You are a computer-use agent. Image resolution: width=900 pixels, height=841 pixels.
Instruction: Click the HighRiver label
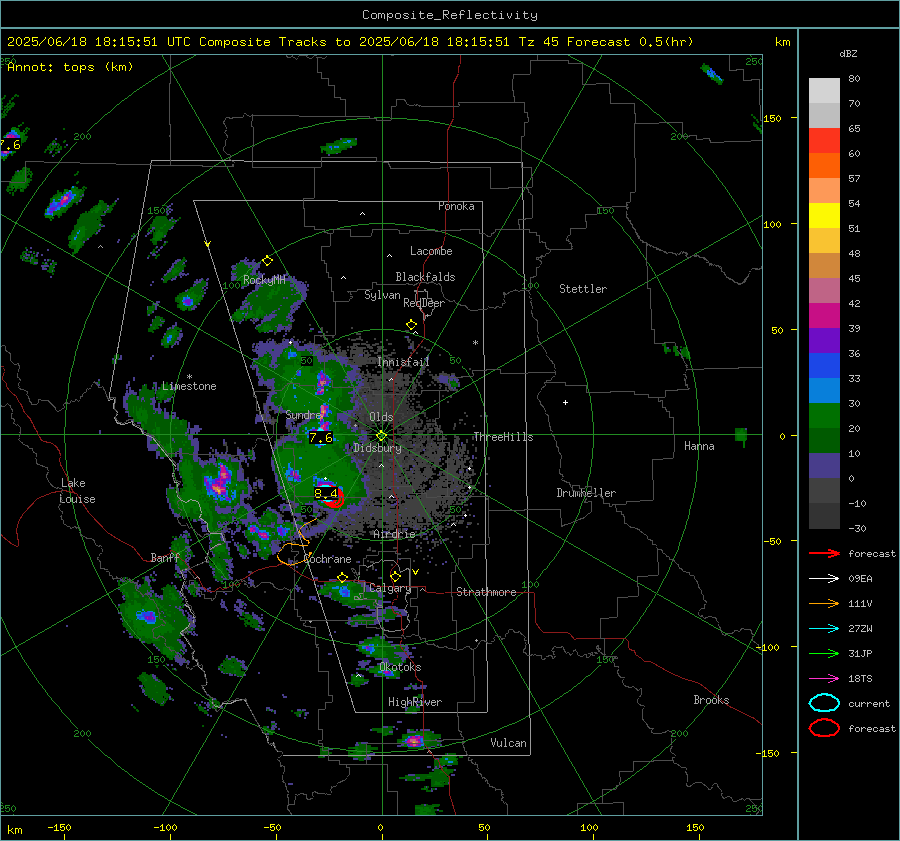414,702
